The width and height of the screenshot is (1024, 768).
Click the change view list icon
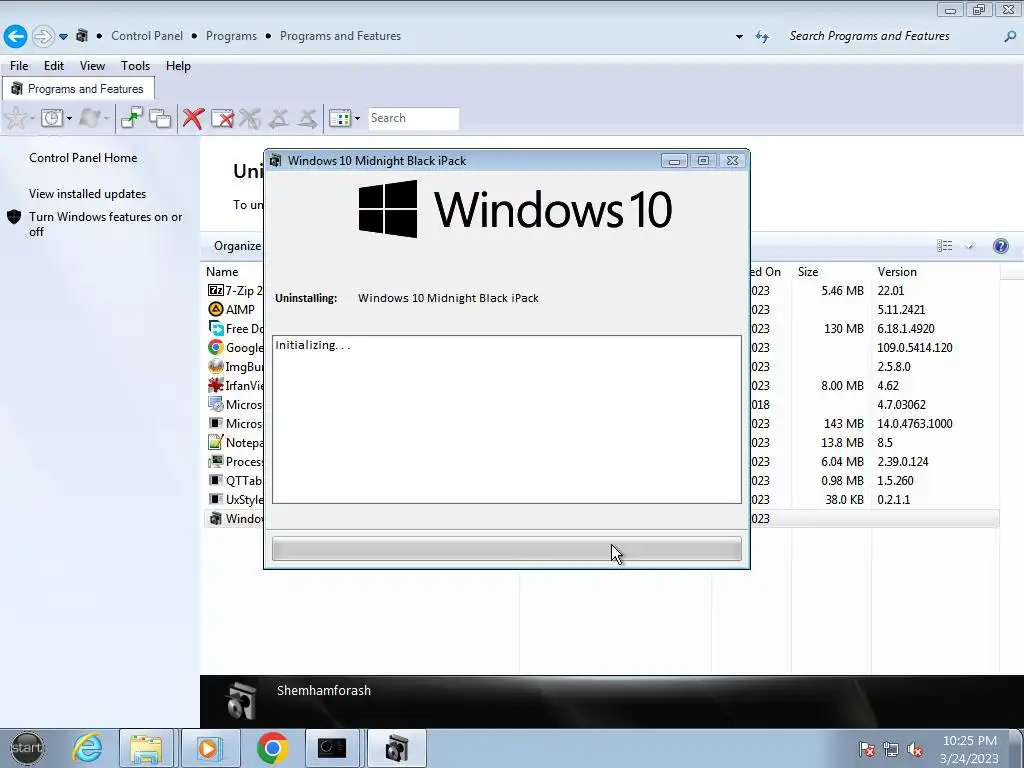(x=944, y=246)
